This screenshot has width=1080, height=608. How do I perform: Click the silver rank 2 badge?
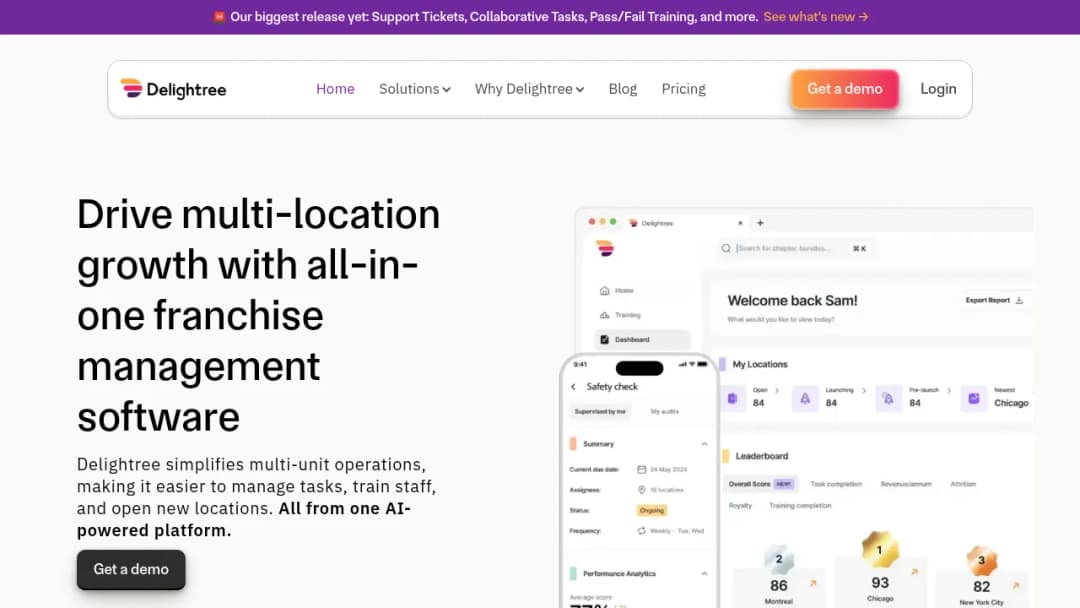pyautogui.click(x=779, y=560)
